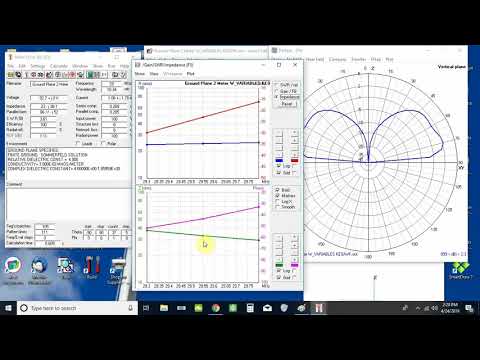Open Task View from the taskbar

(146, 308)
